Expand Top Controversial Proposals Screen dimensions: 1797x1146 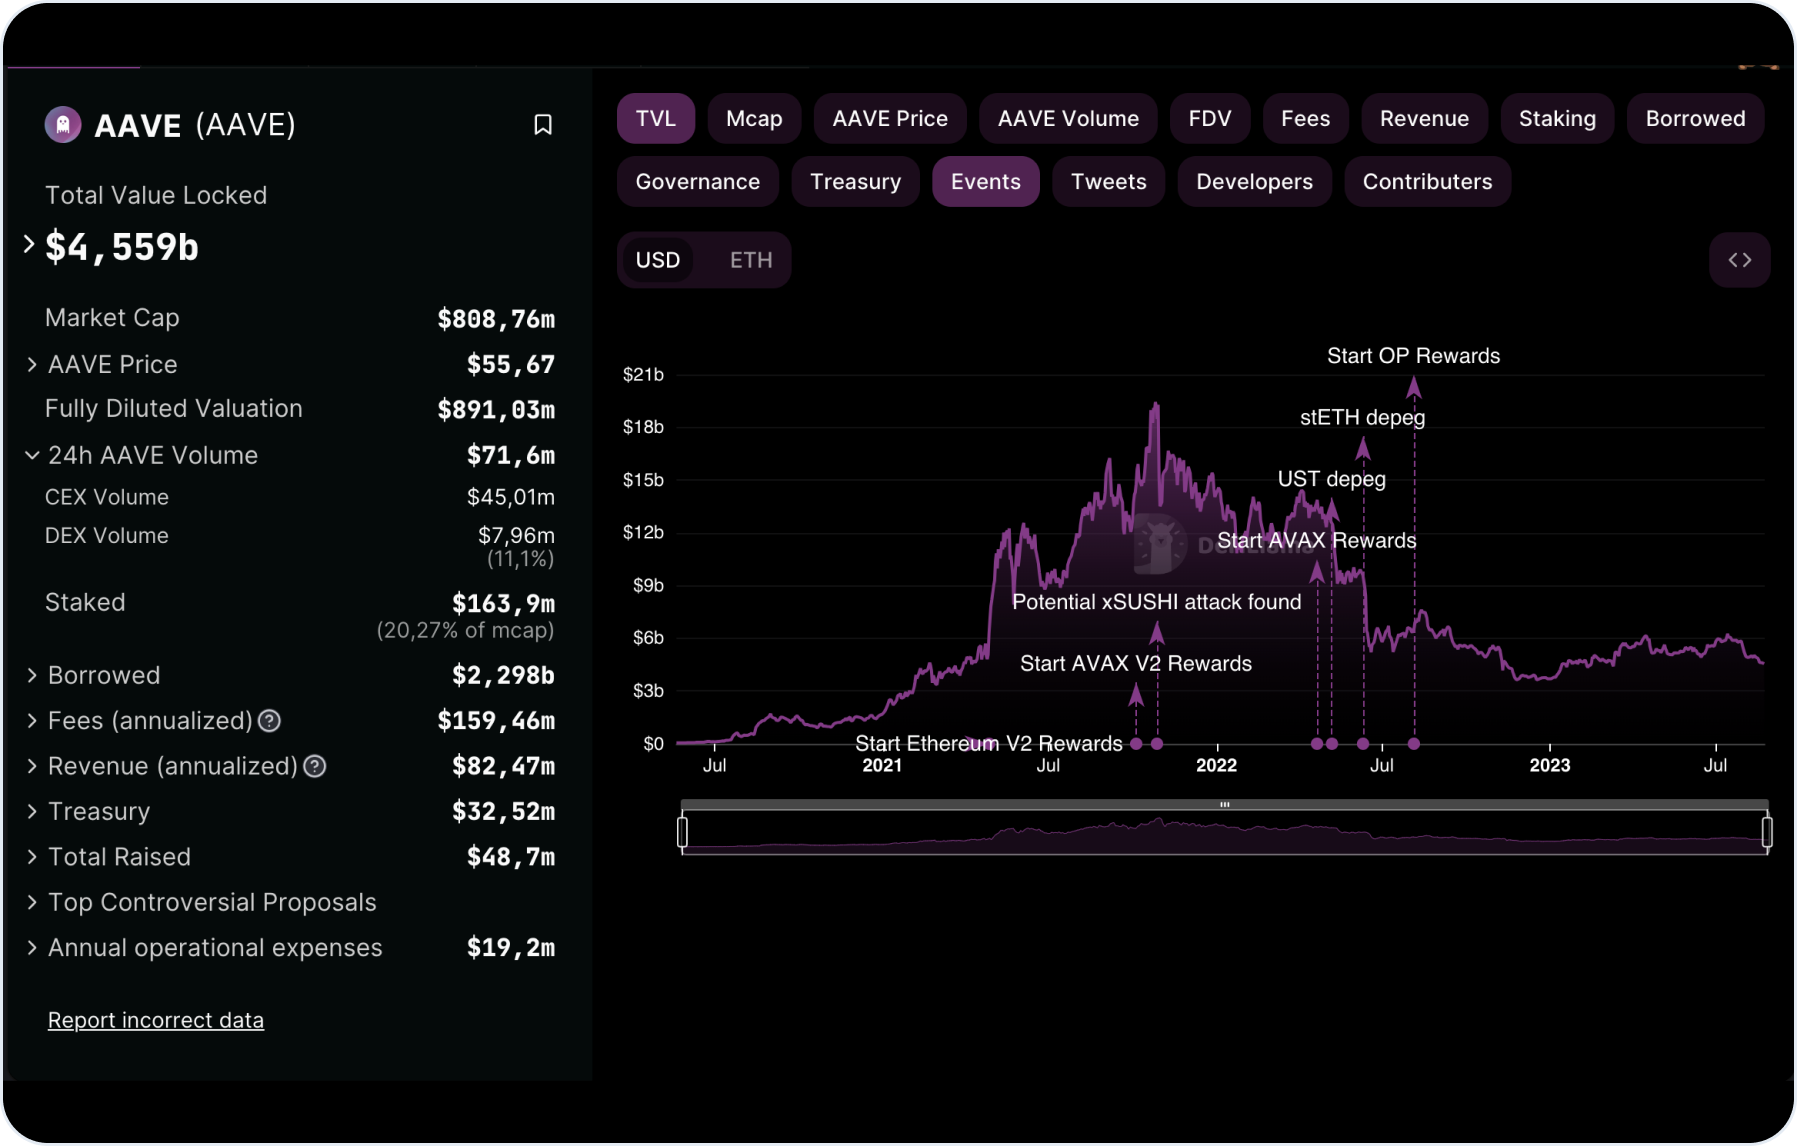pyautogui.click(x=32, y=903)
